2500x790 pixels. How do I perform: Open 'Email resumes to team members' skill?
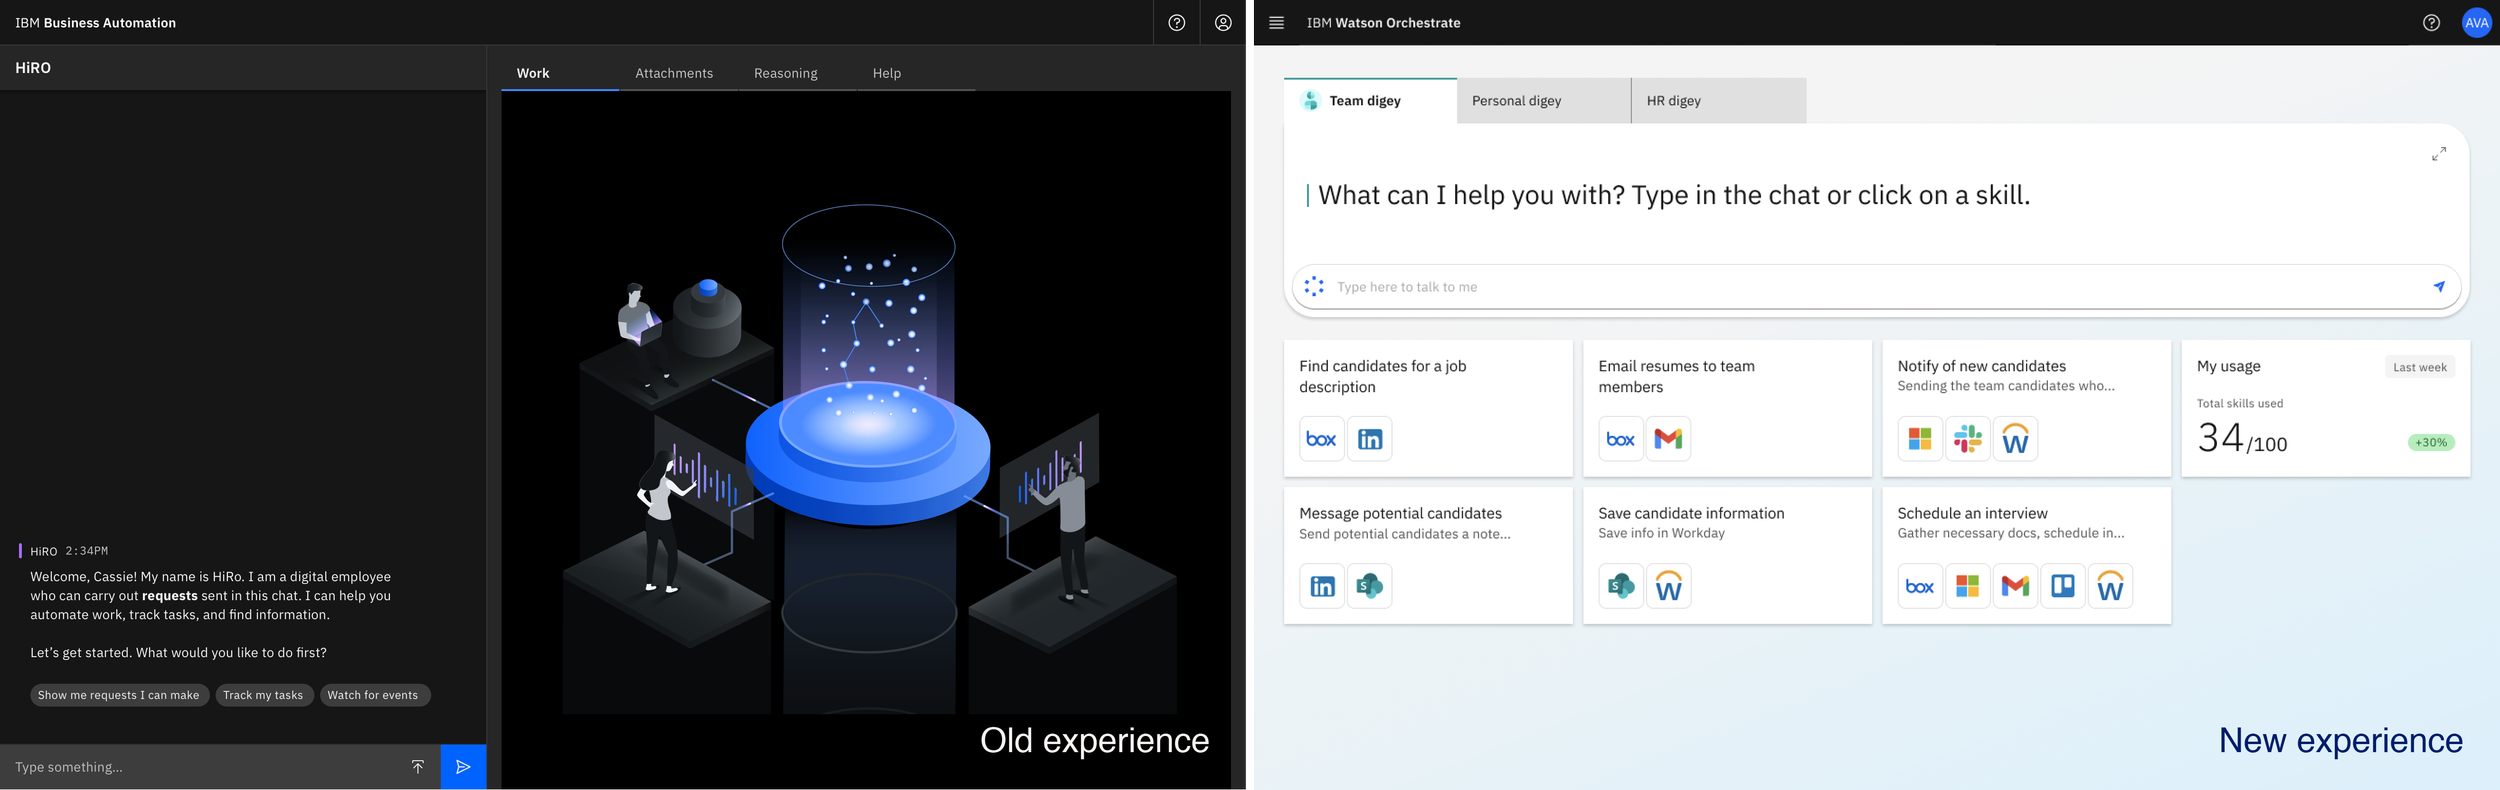point(1727,408)
